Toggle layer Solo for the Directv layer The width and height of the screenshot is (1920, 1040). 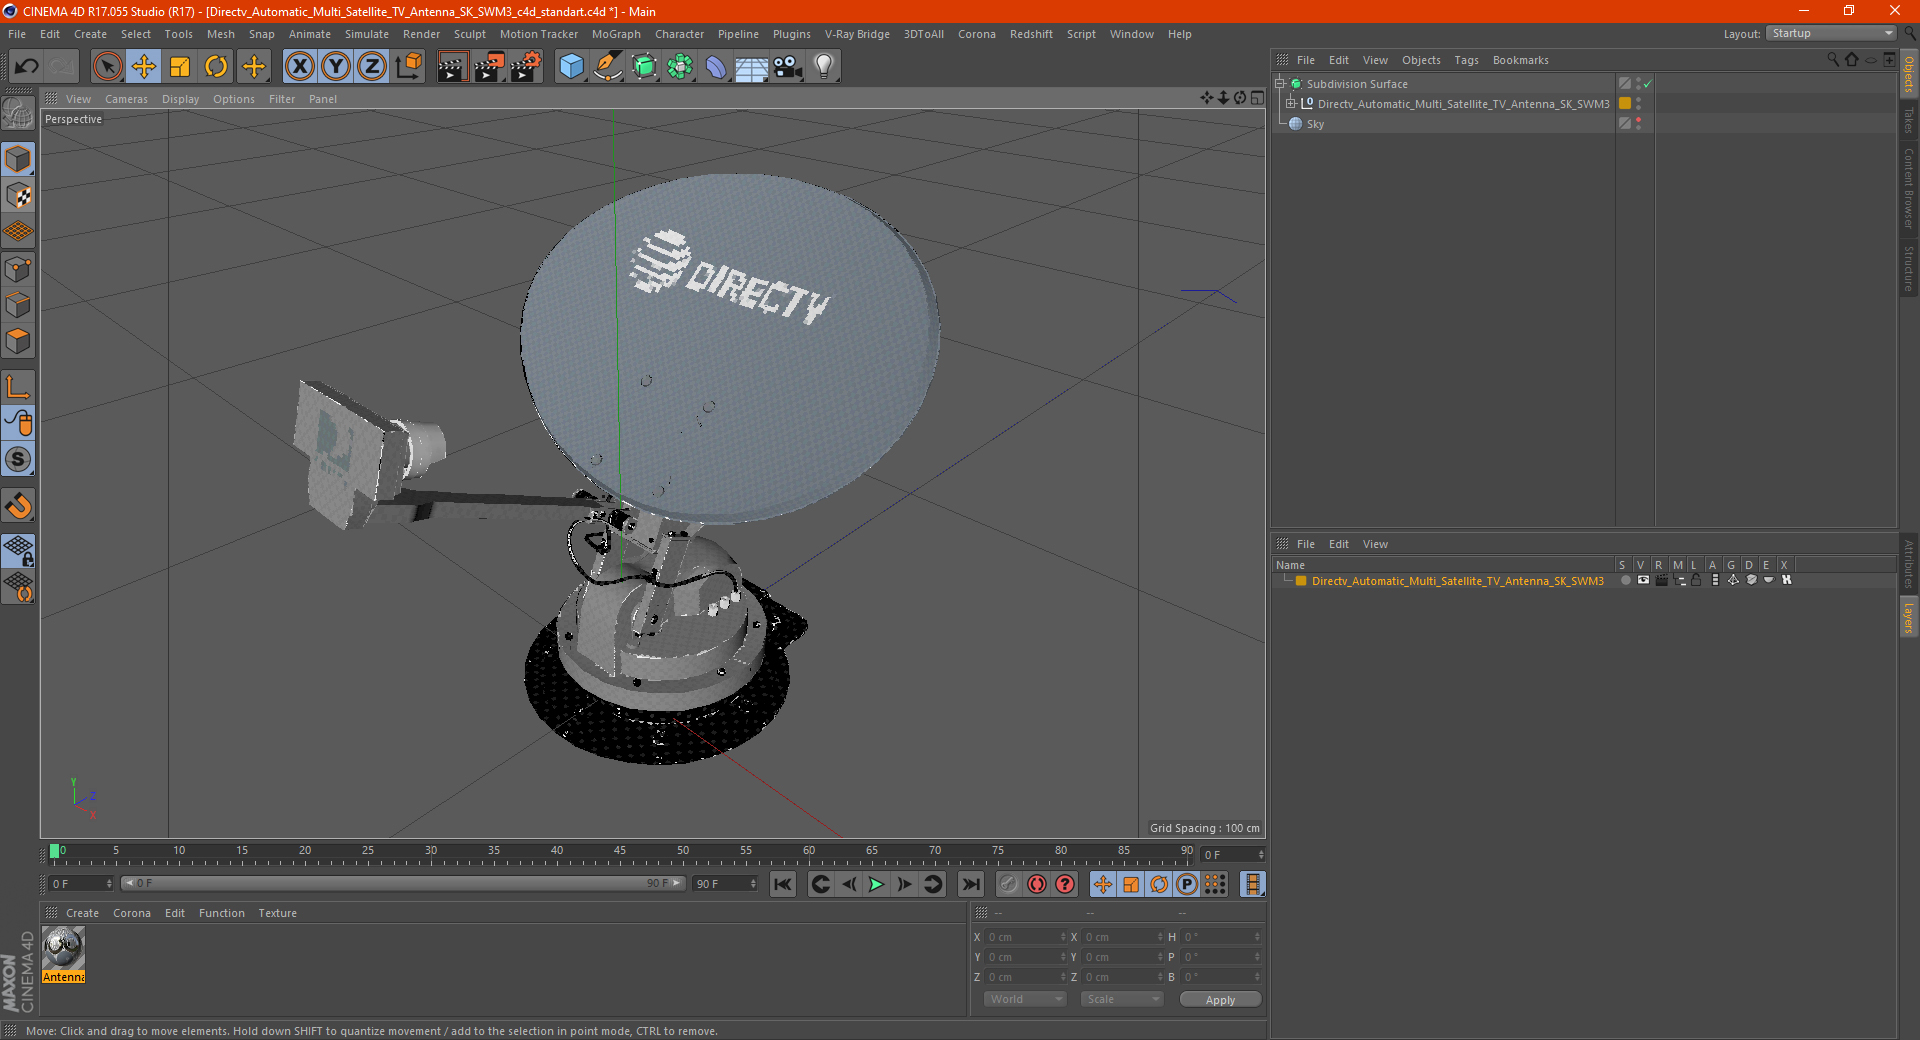(x=1625, y=580)
